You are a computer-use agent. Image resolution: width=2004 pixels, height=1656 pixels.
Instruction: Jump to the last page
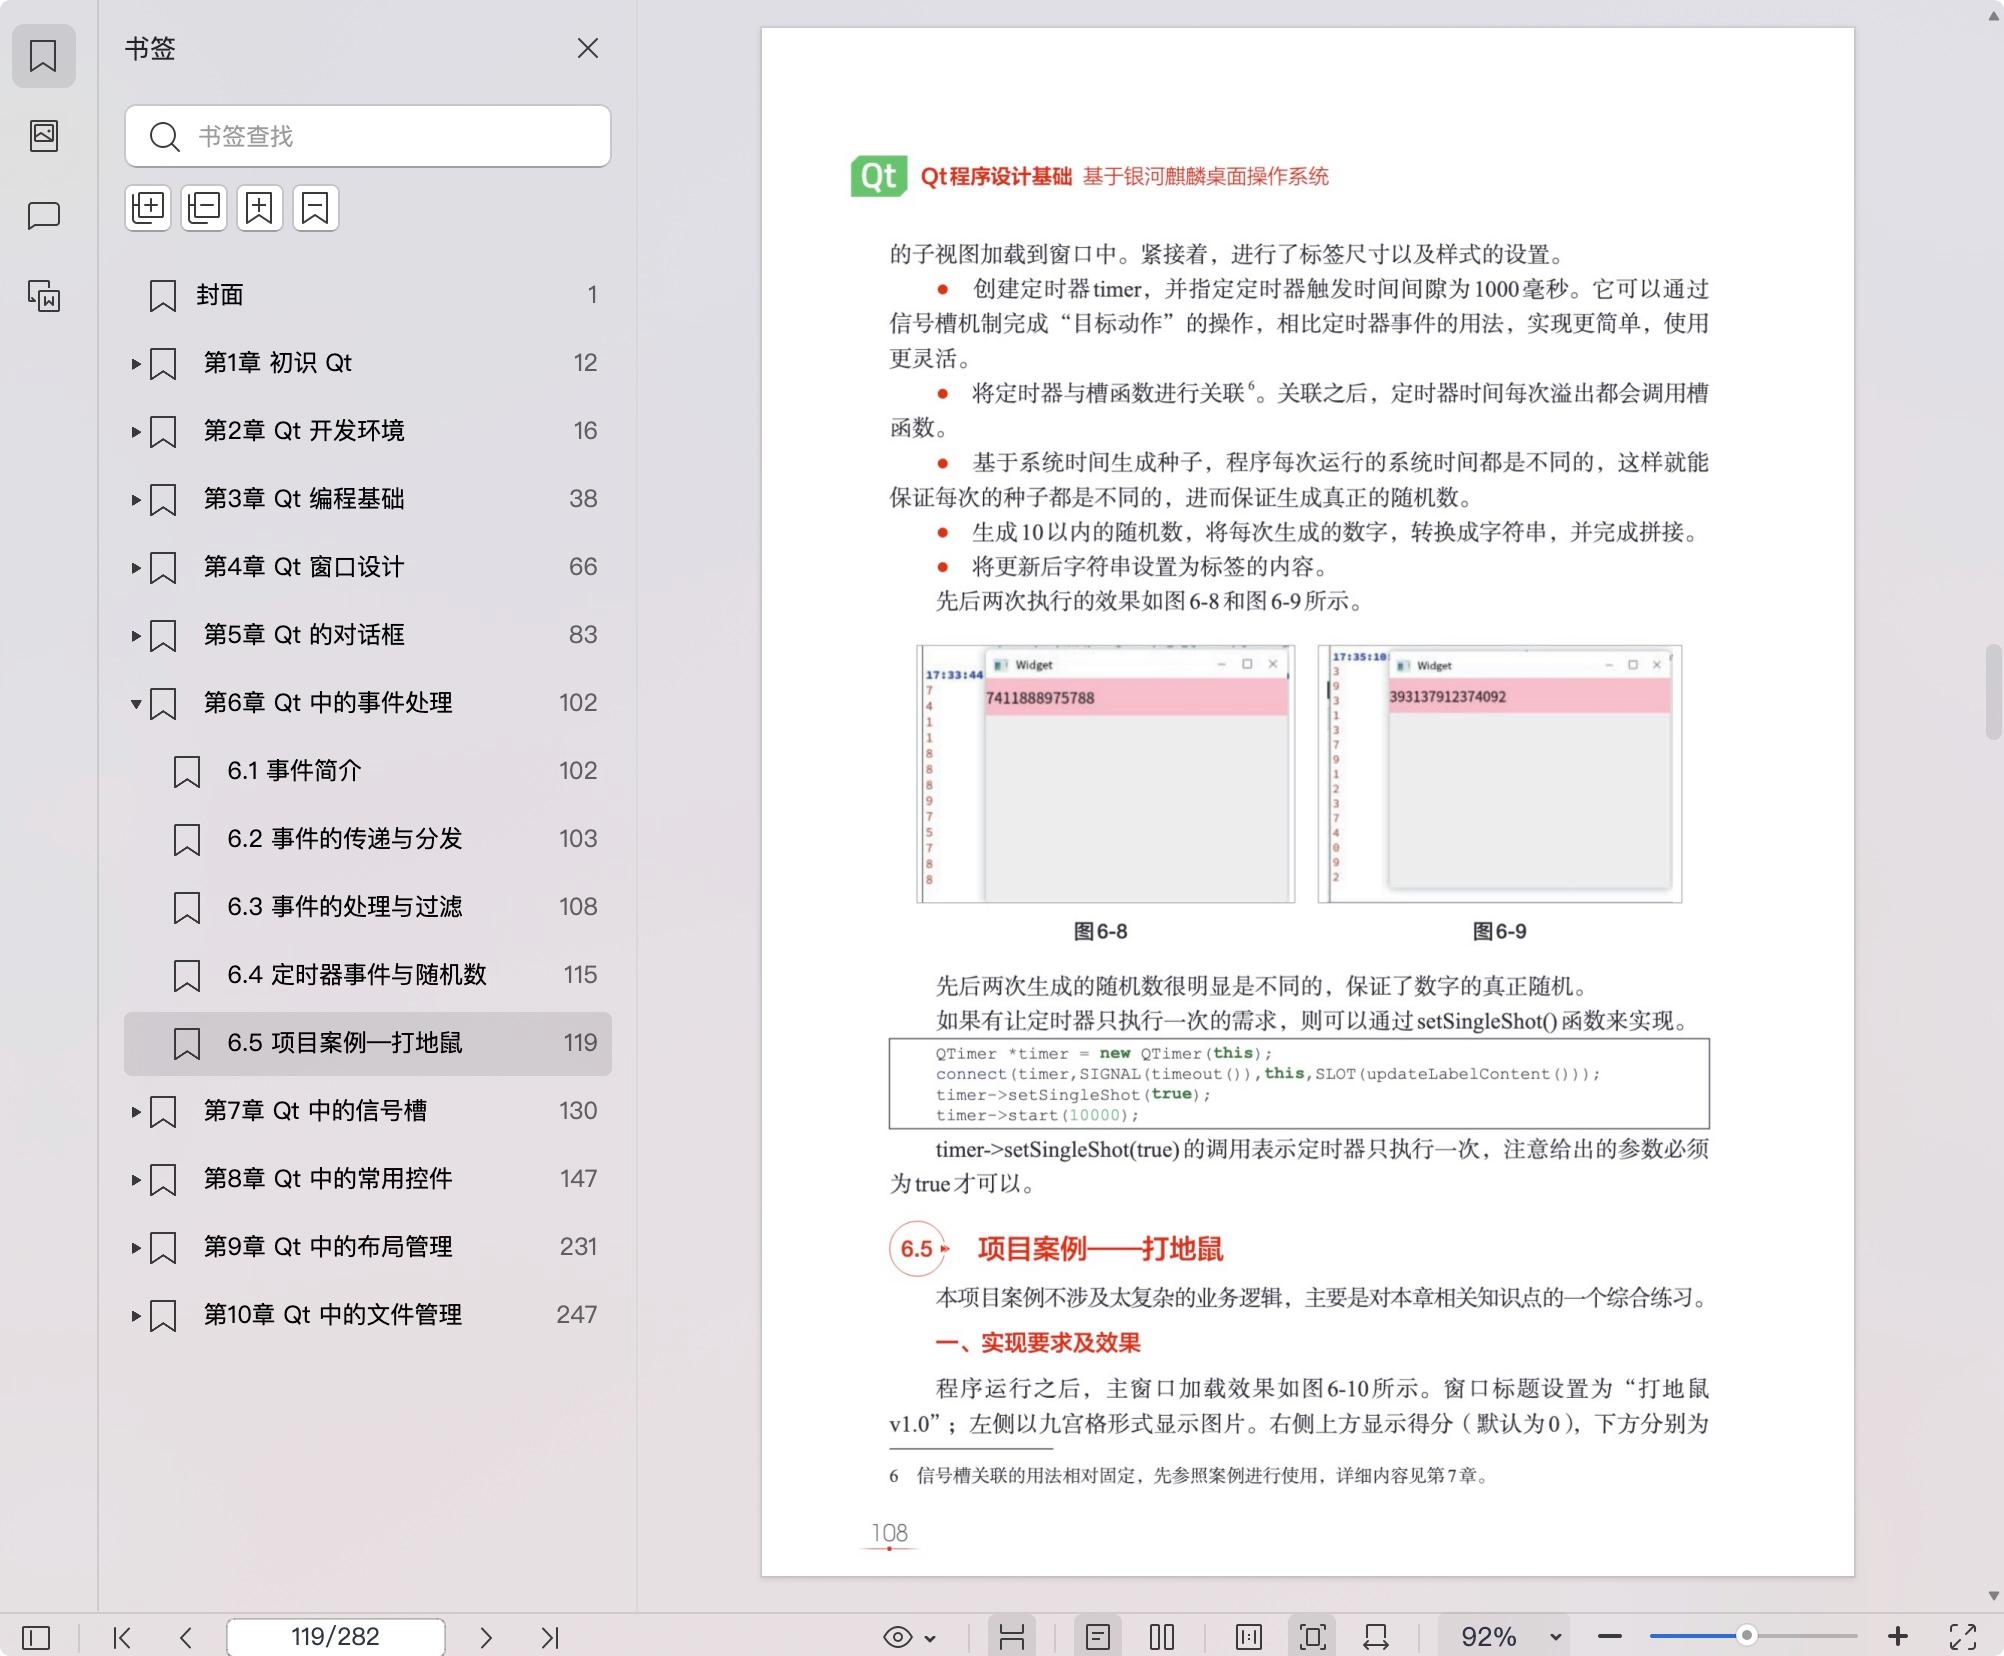pyautogui.click(x=550, y=1637)
